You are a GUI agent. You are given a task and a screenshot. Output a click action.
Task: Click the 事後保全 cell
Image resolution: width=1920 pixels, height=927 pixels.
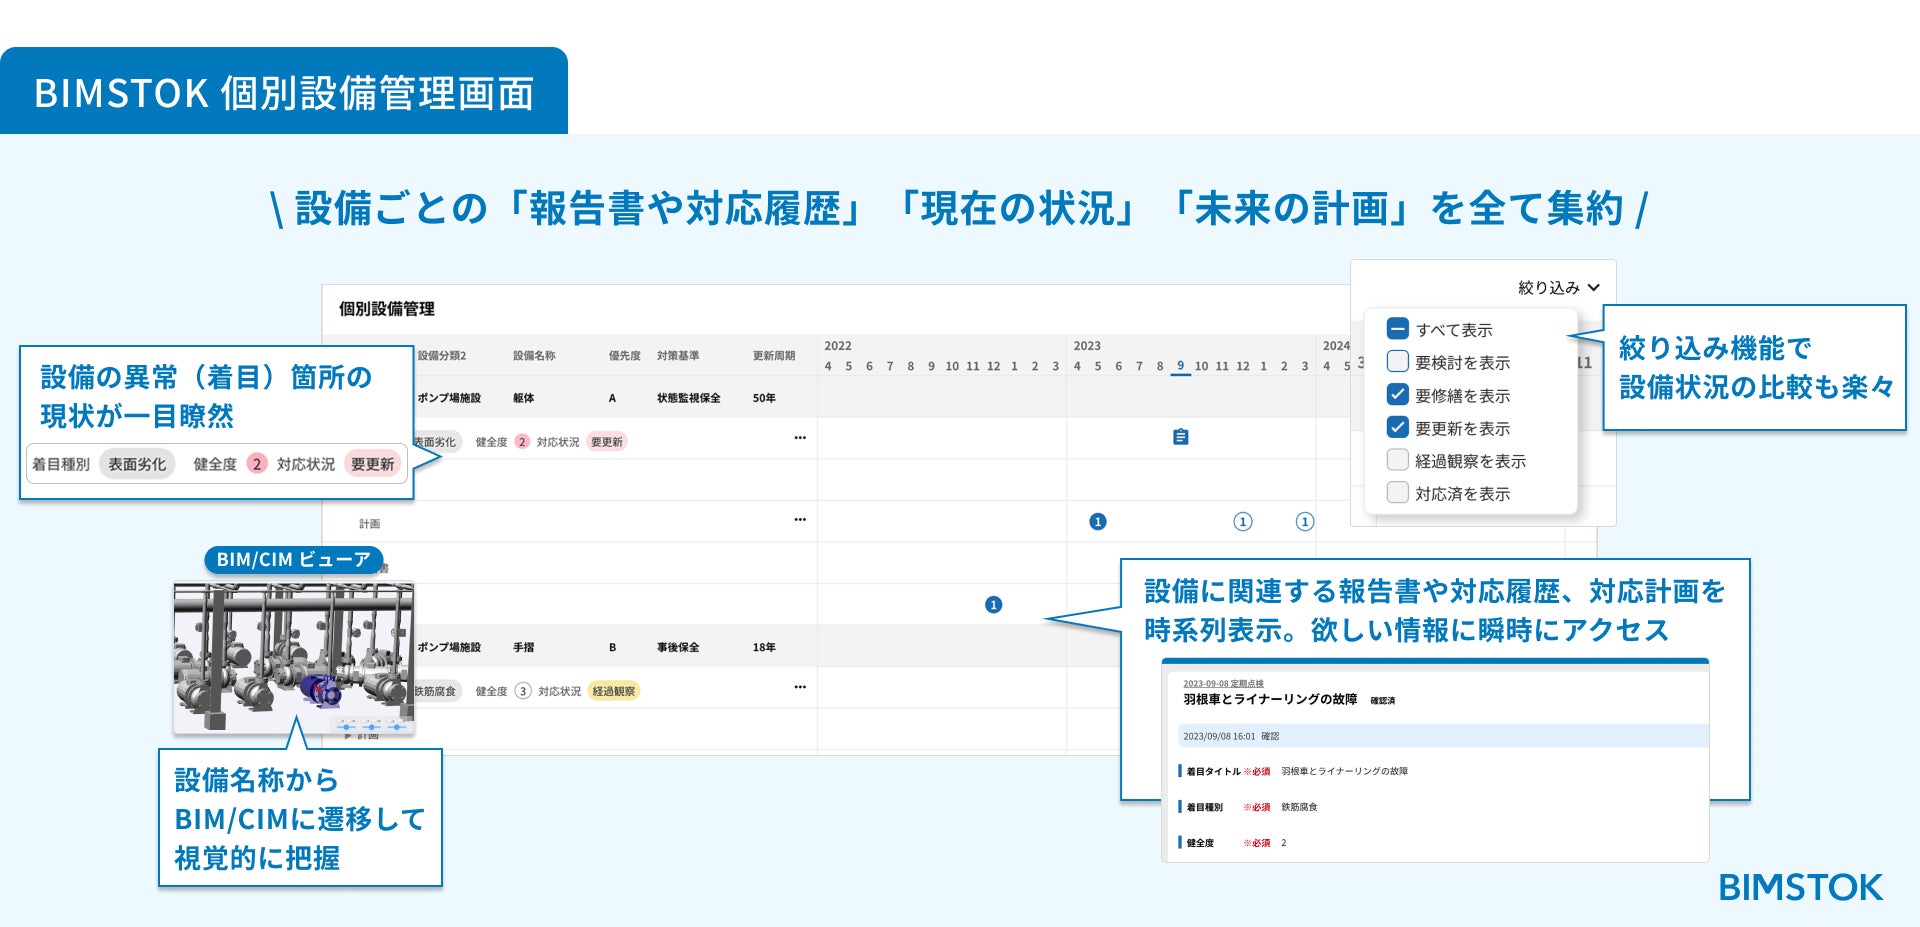pos(678,648)
